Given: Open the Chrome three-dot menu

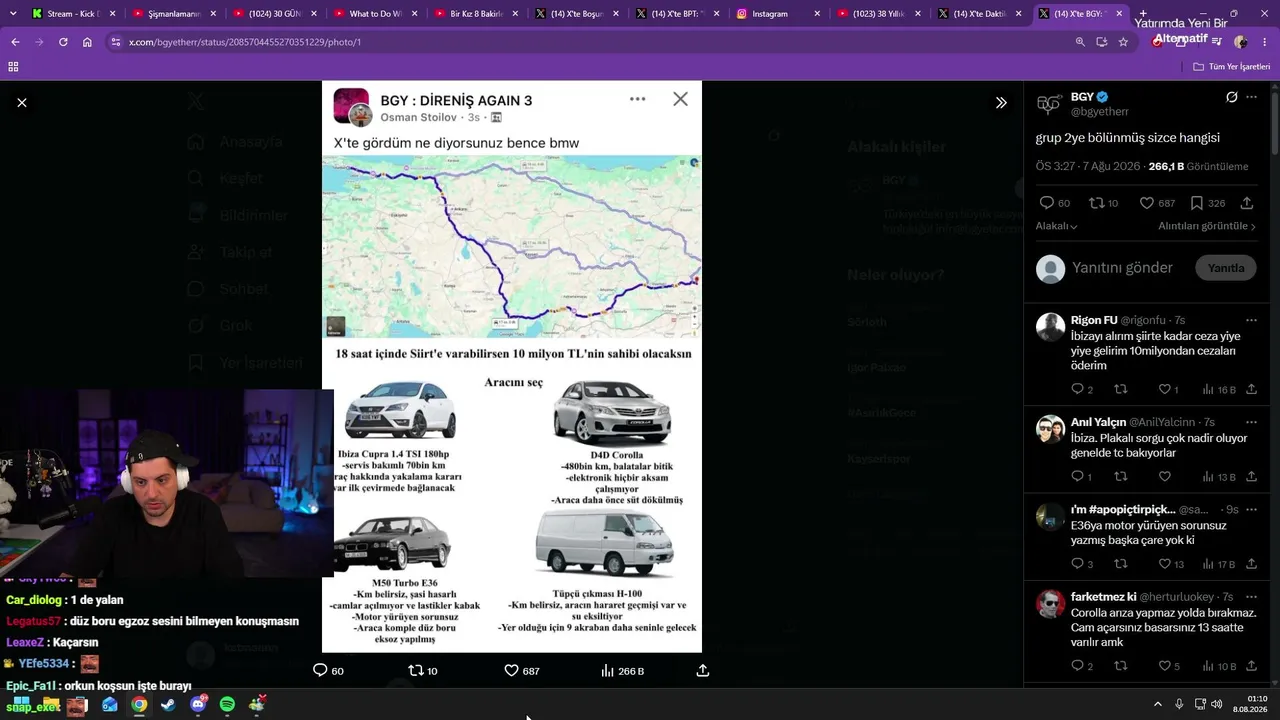Looking at the screenshot, I should tap(1264, 42).
